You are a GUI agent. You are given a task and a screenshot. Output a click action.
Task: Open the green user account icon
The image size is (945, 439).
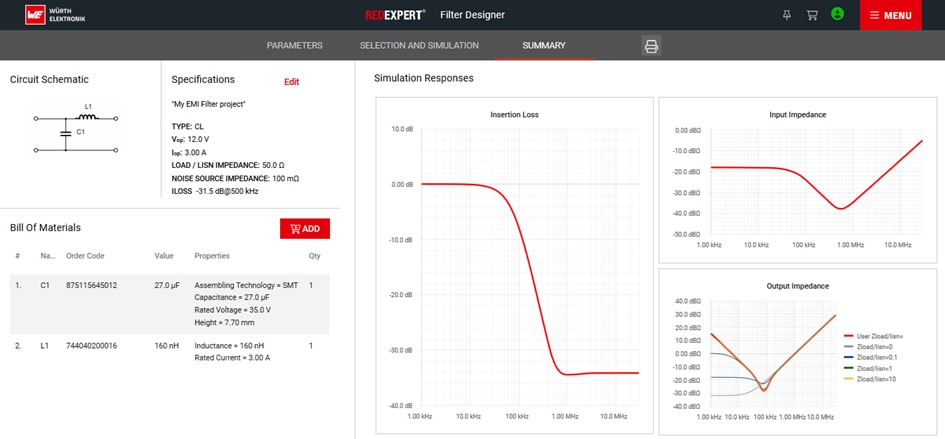[837, 14]
